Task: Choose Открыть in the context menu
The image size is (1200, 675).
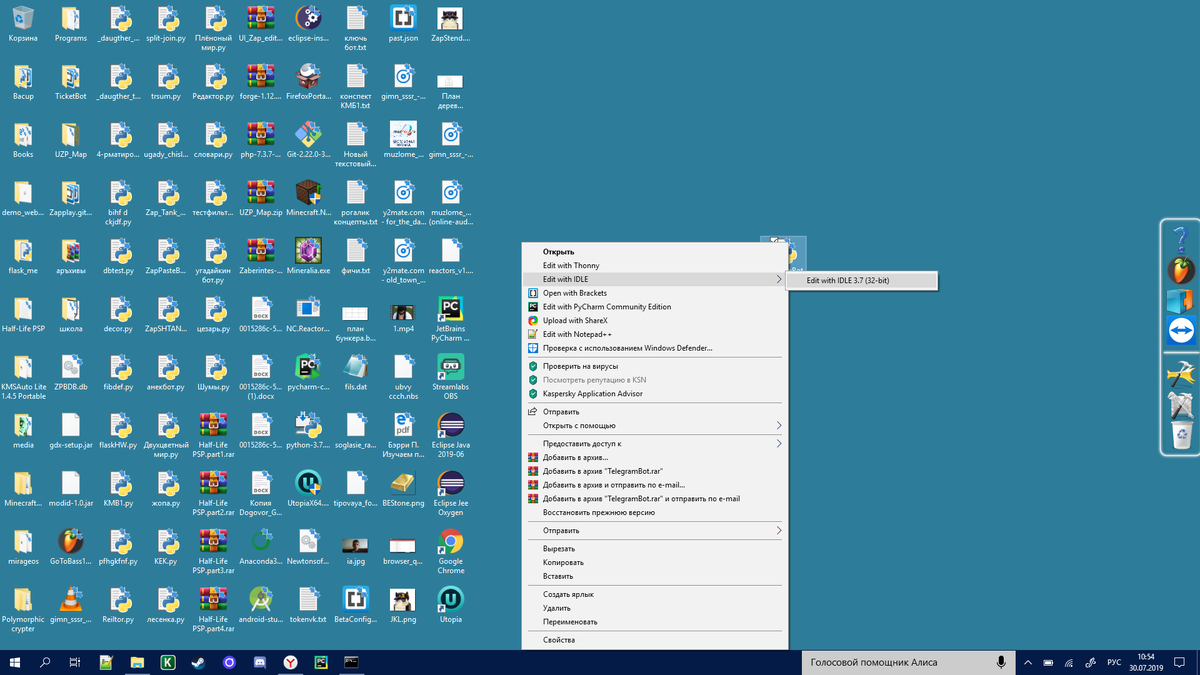Action: [x=655, y=251]
